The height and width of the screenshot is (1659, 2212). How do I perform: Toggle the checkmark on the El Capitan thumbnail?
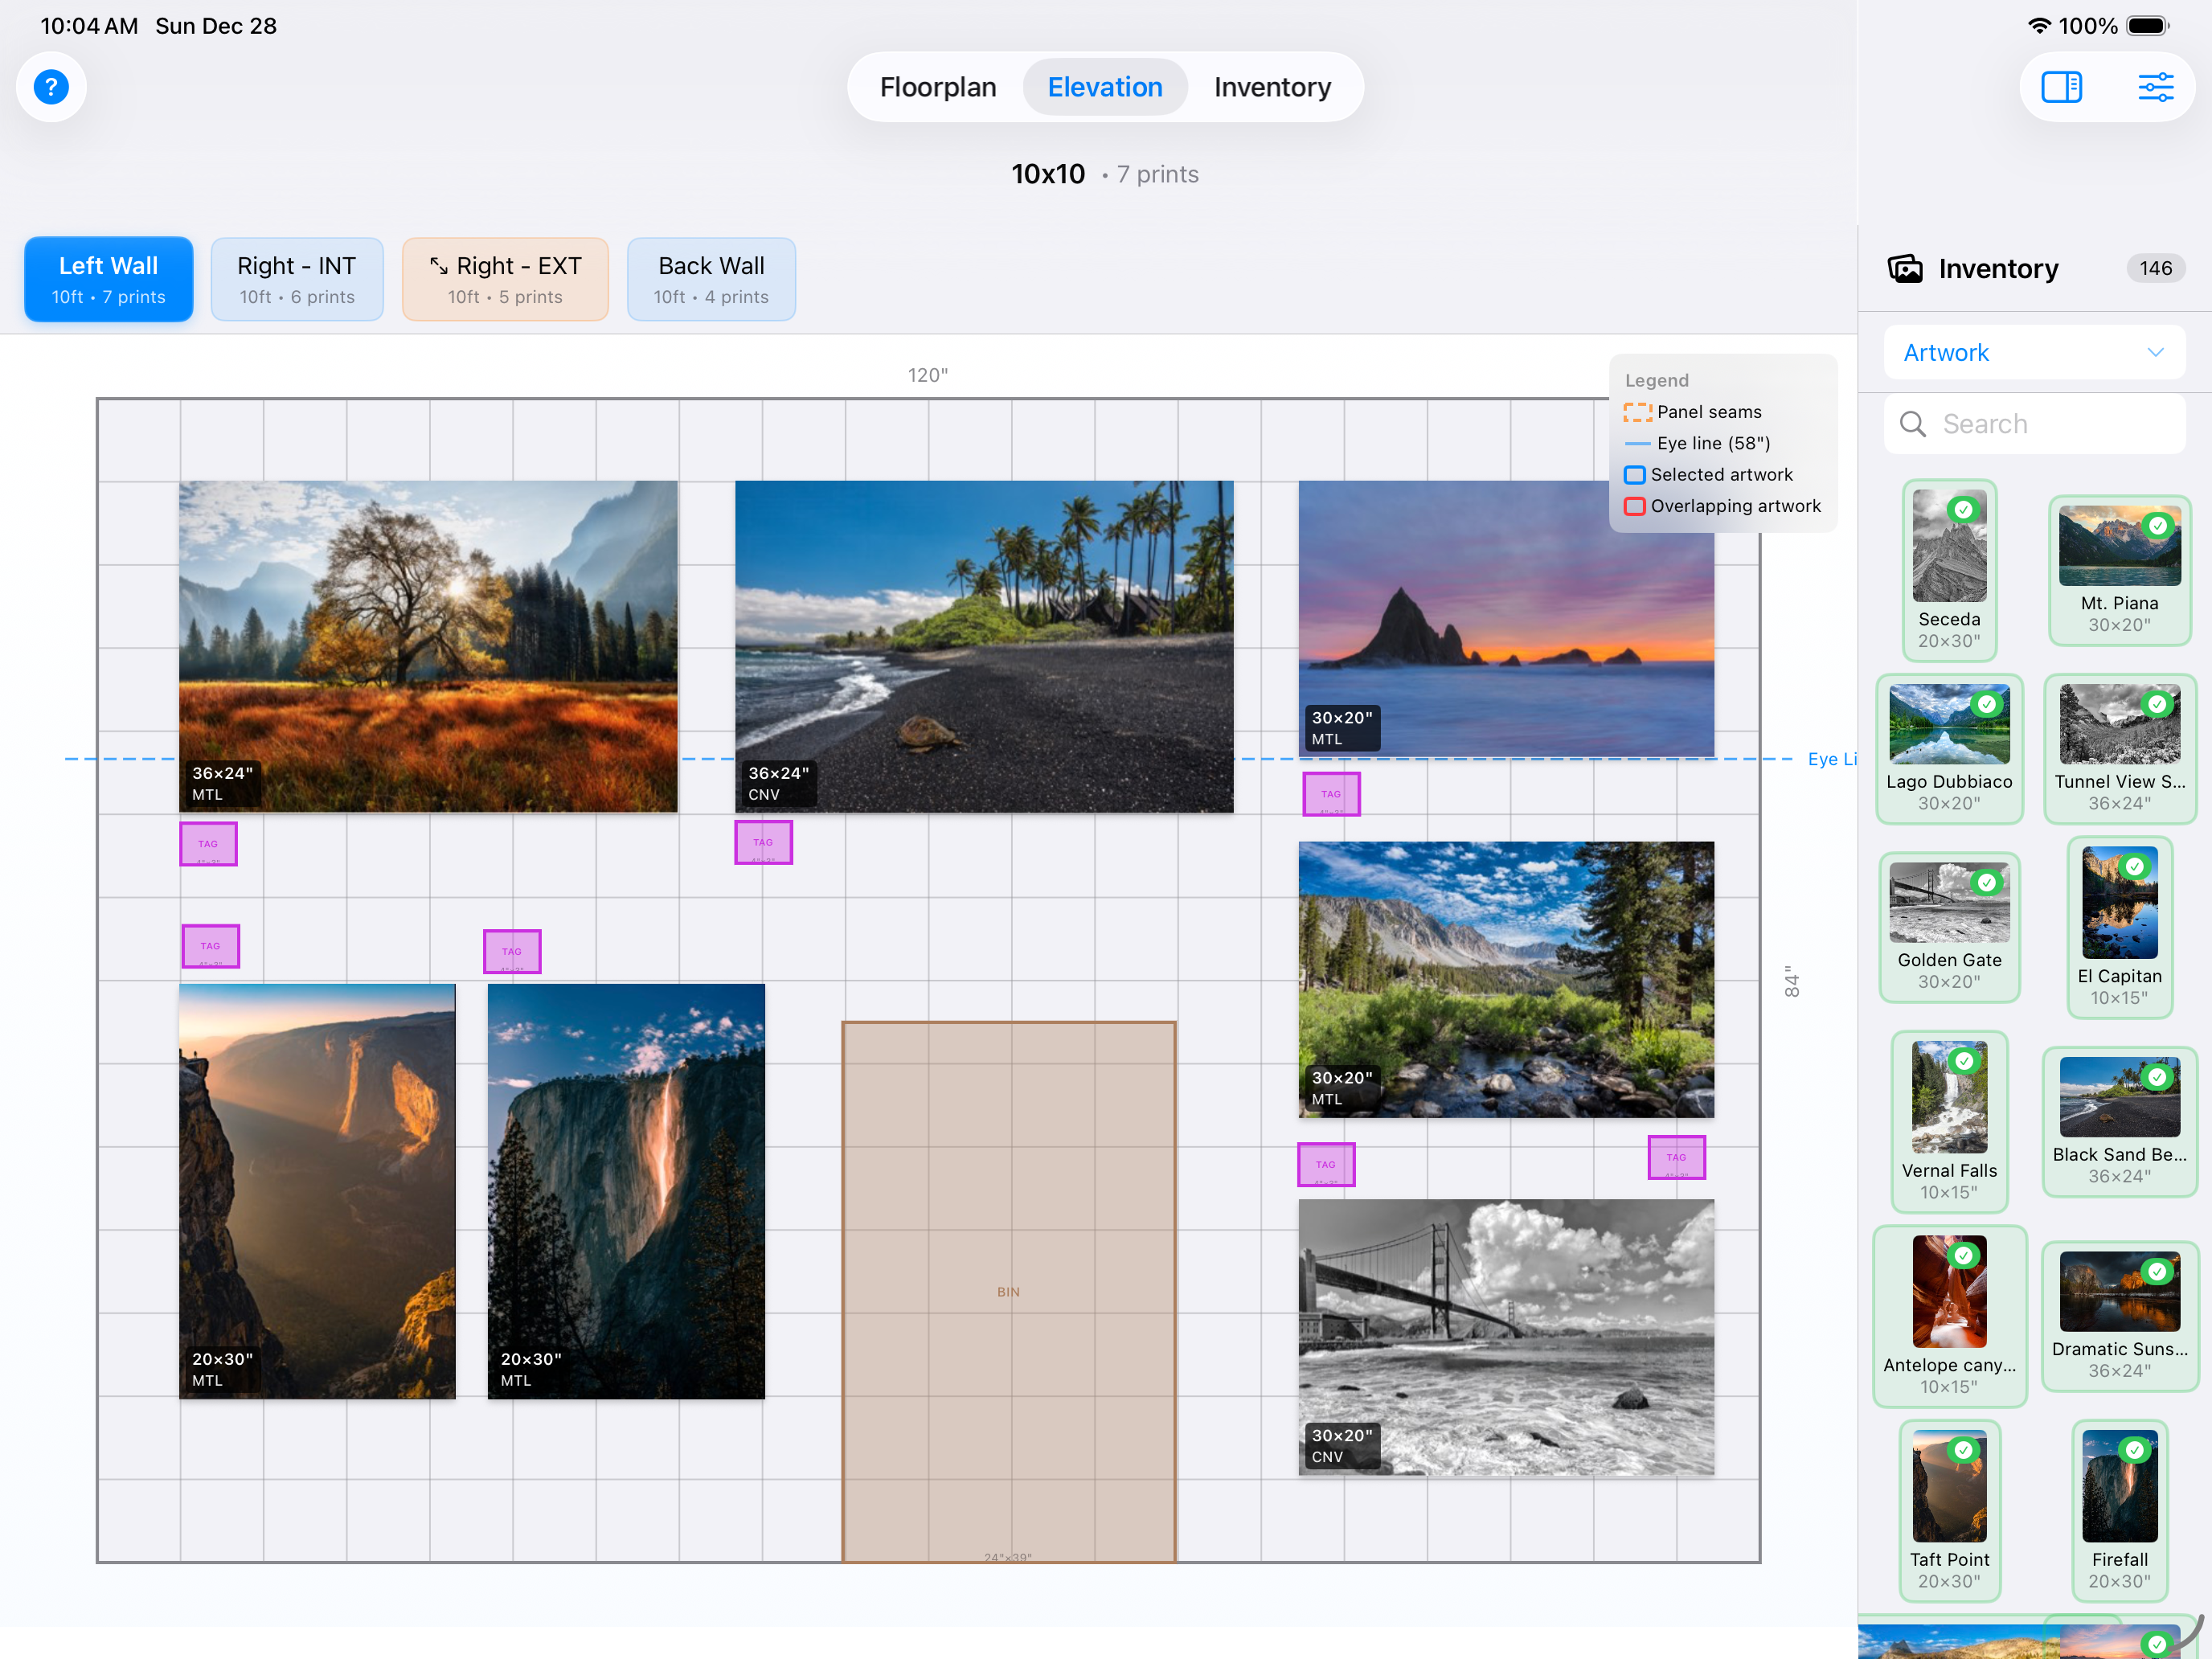point(2134,866)
